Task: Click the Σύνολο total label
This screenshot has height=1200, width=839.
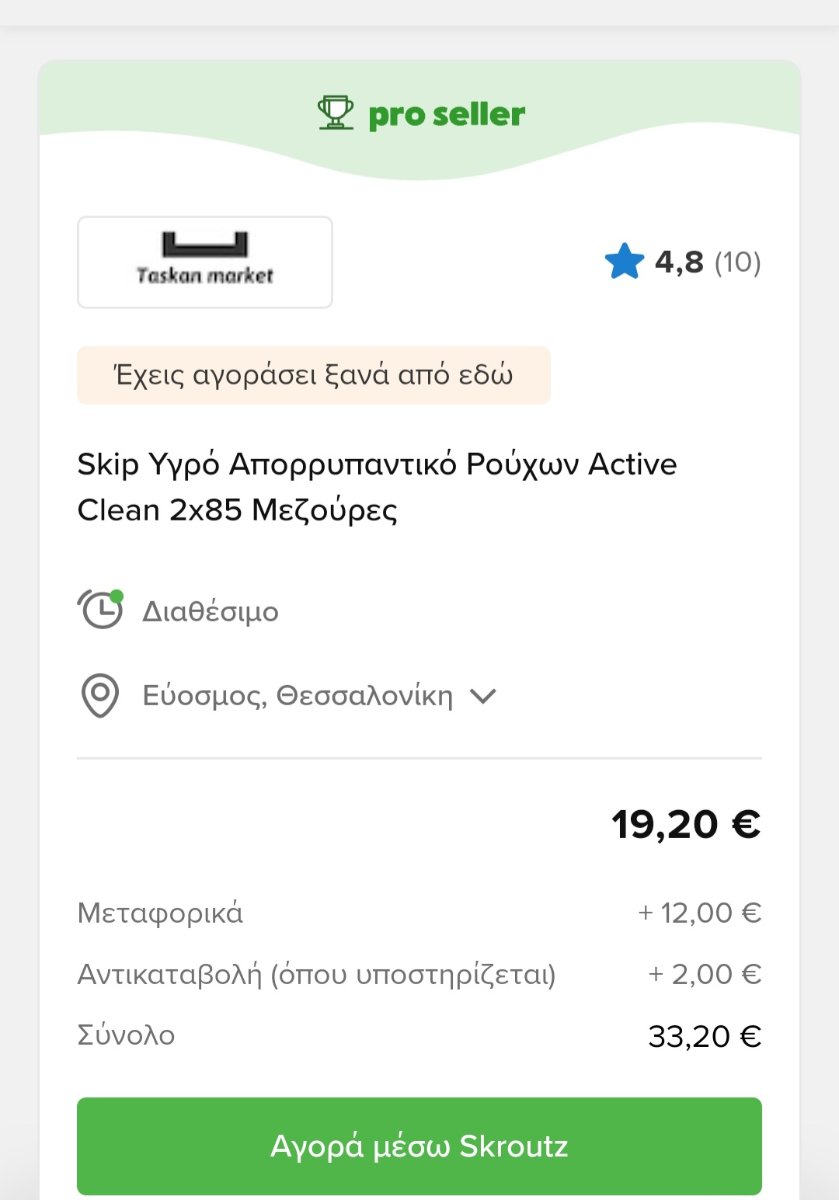Action: coord(126,1035)
